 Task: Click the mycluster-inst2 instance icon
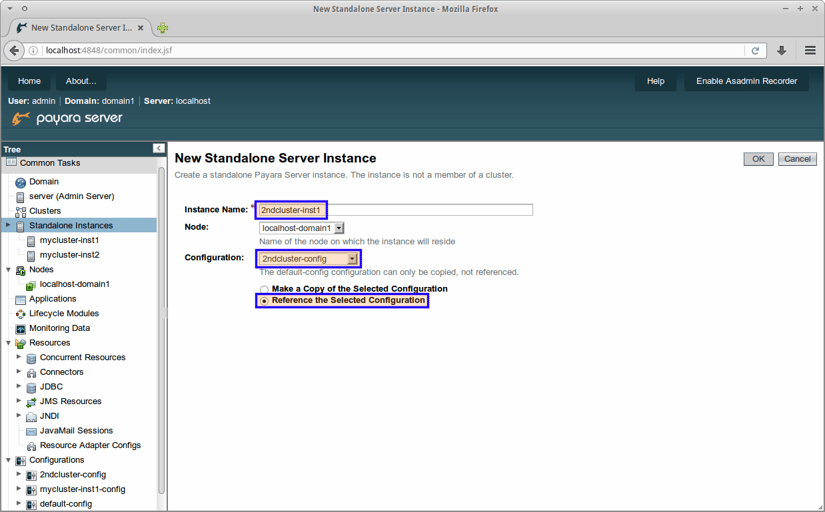click(31, 256)
